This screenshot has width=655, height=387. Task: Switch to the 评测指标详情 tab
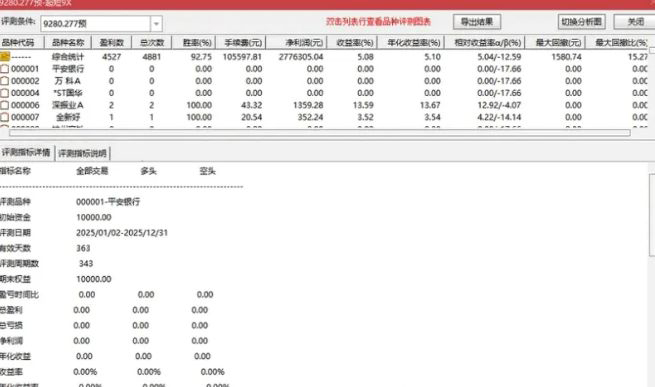click(x=26, y=153)
